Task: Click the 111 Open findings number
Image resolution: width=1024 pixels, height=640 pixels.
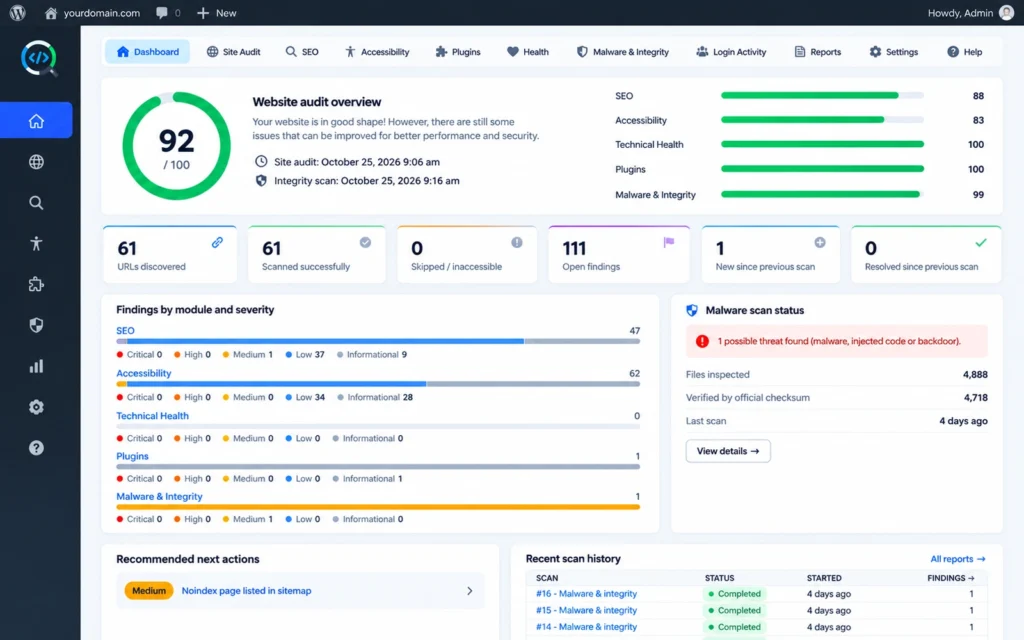Action: tap(574, 248)
